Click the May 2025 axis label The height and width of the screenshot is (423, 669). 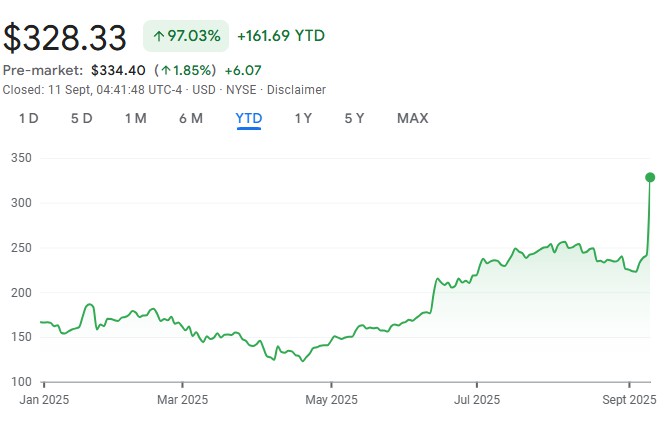331,400
